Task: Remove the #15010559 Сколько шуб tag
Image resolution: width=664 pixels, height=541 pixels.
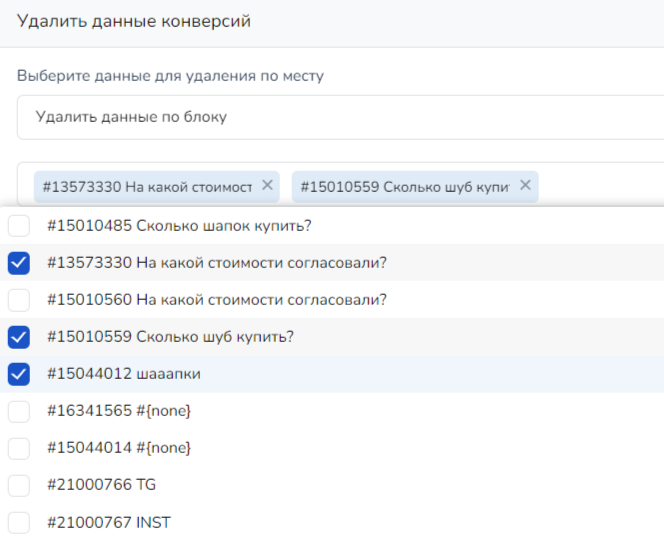Action: (x=525, y=185)
